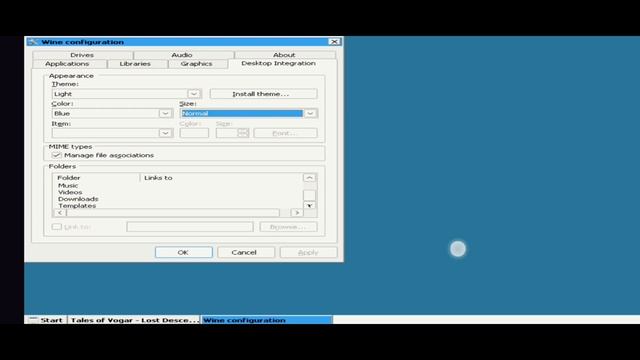This screenshot has height=360, width=640.
Task: Click folders list scroll right arrow
Action: click(297, 213)
